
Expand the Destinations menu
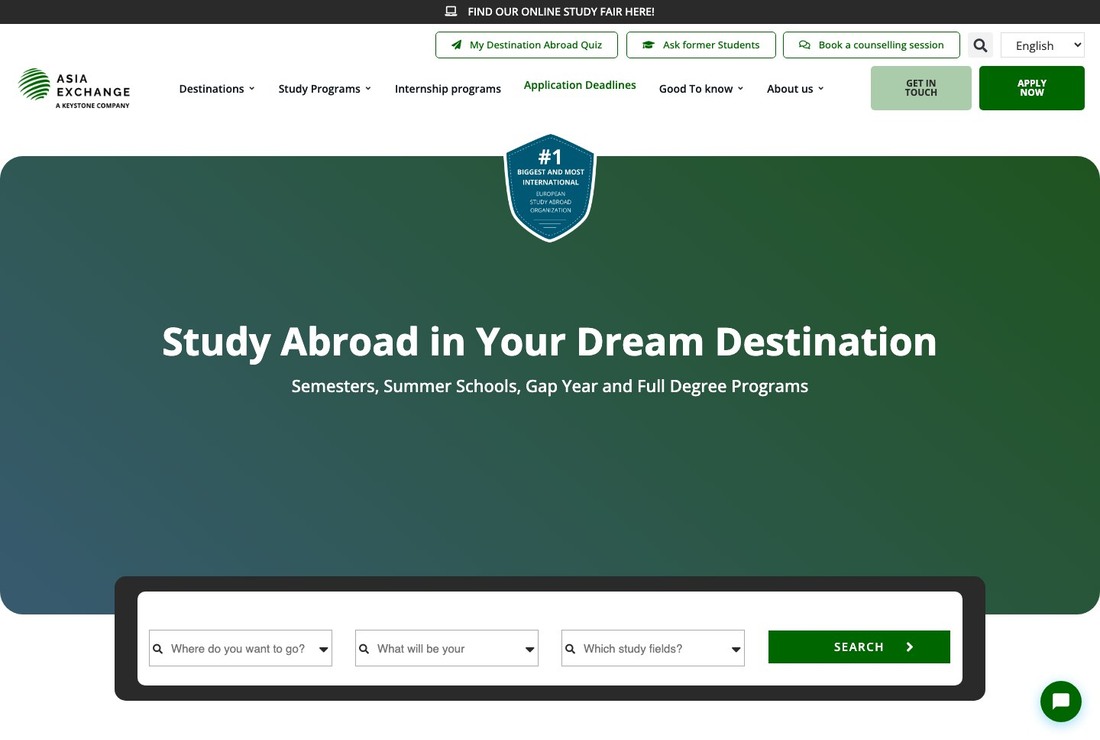click(x=217, y=89)
